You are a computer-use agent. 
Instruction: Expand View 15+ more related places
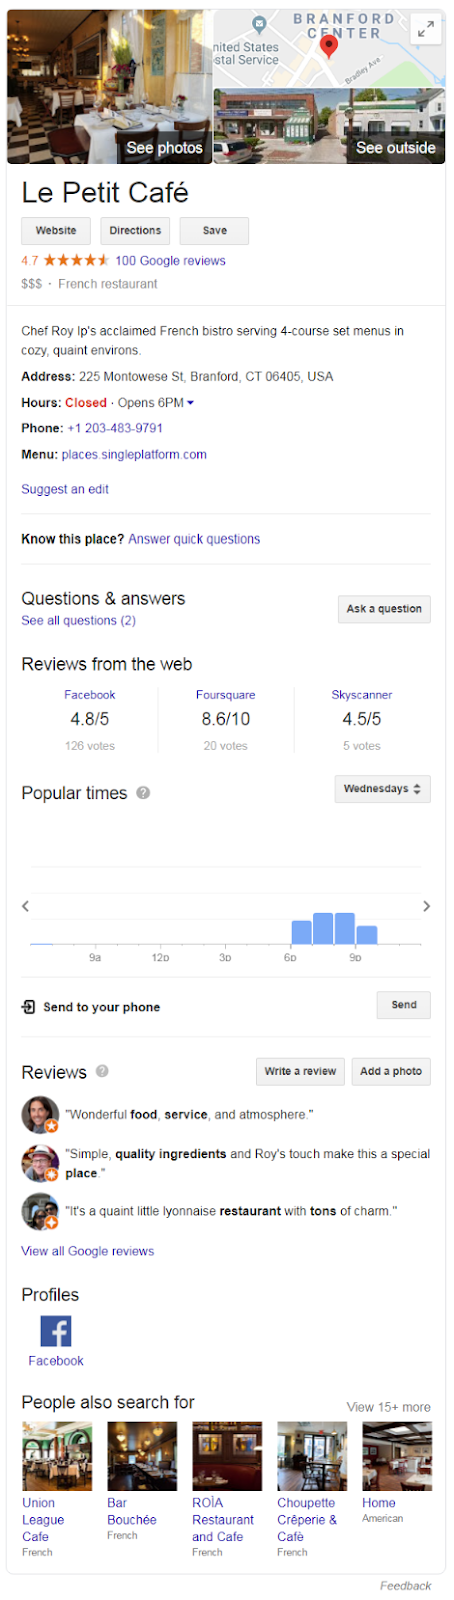(388, 1407)
